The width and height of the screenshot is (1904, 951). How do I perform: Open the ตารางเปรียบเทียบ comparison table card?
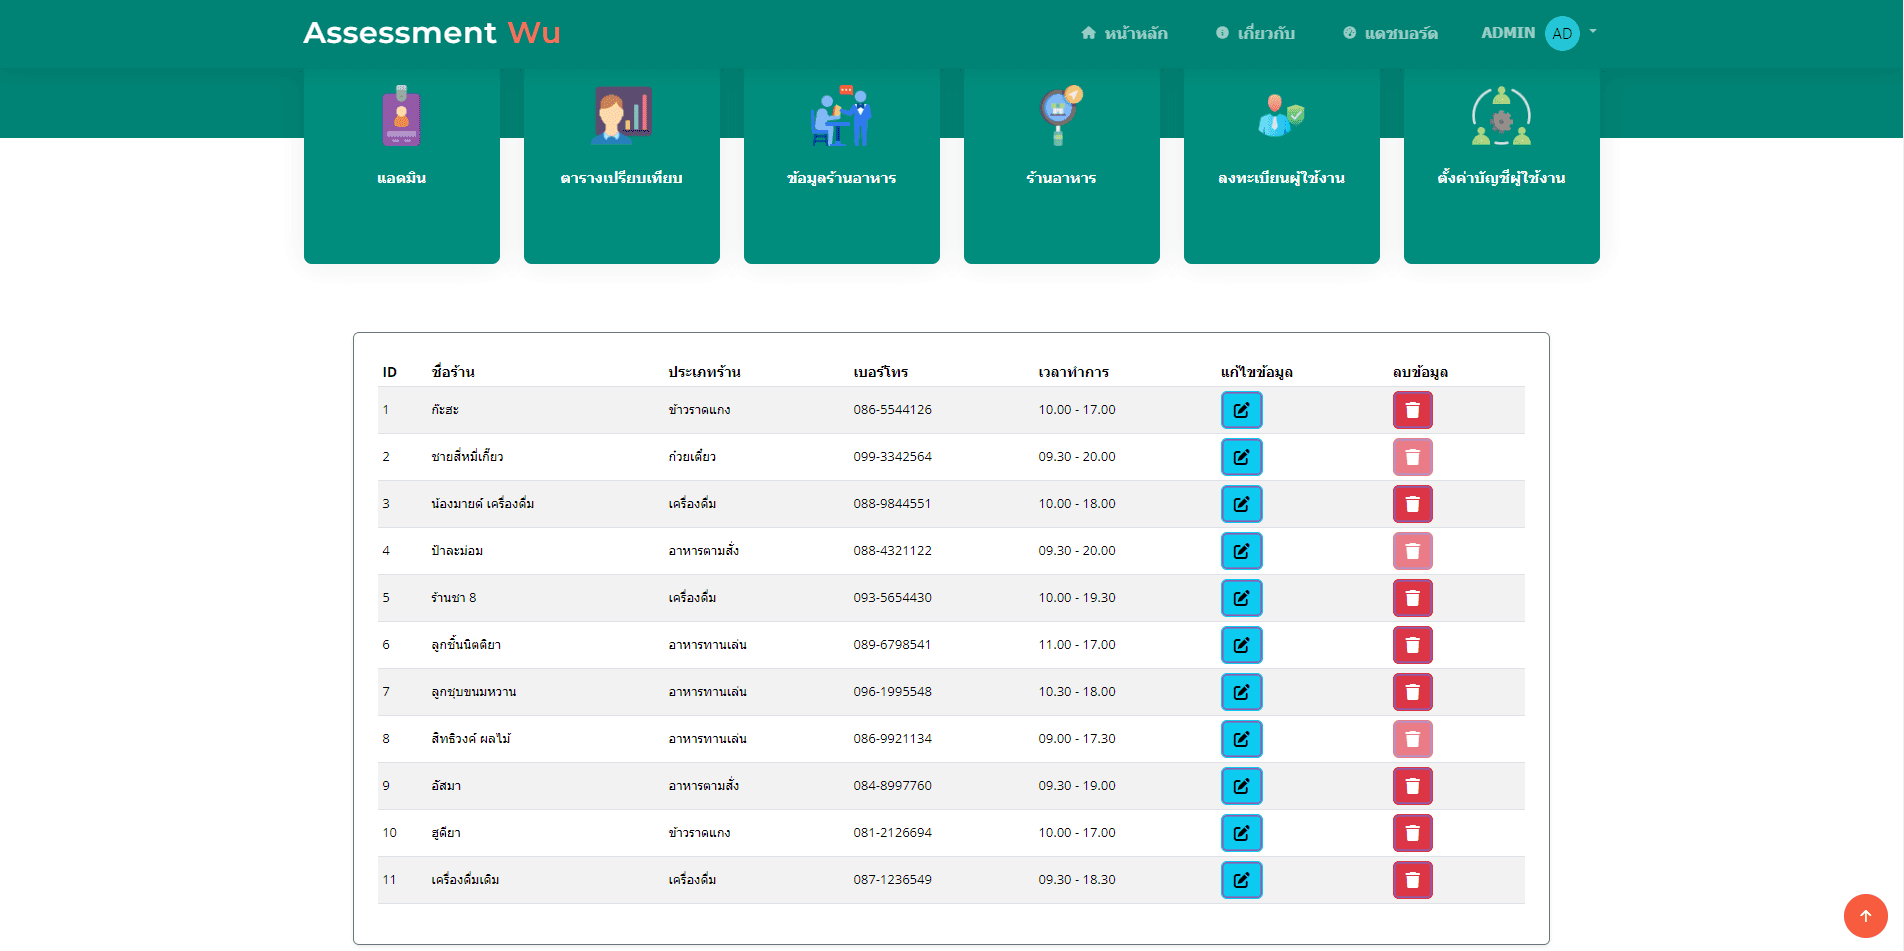[x=621, y=165]
